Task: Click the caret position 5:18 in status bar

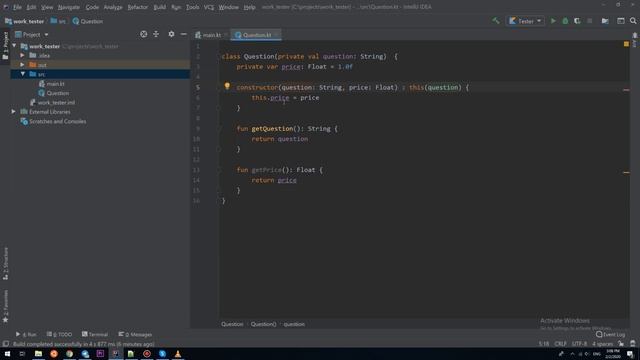Action: pos(544,344)
